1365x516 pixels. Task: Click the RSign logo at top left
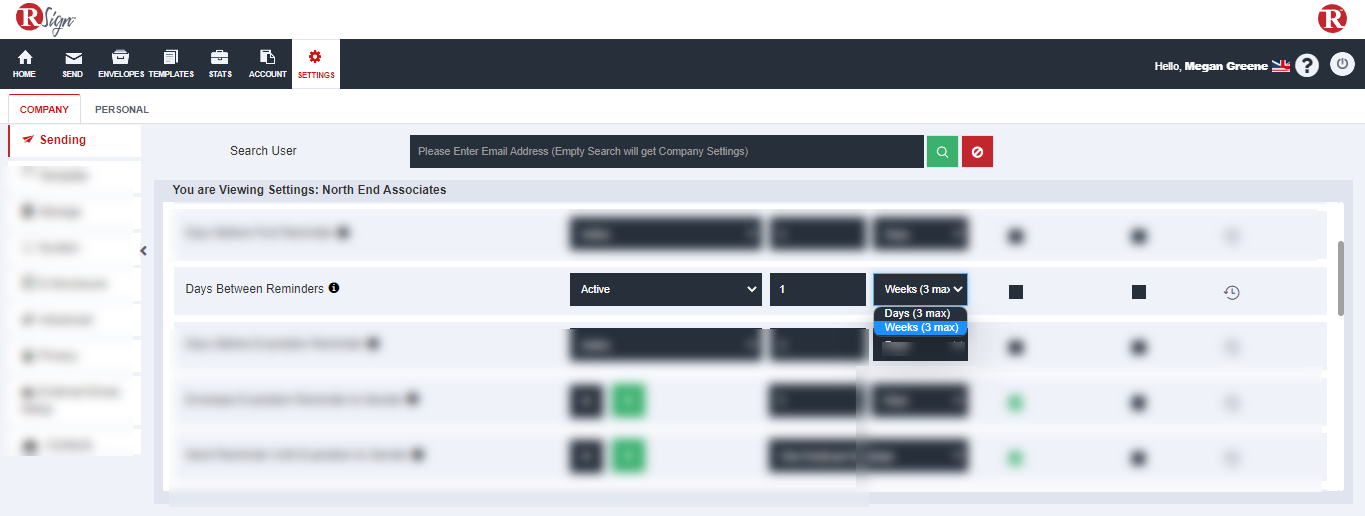coord(46,19)
